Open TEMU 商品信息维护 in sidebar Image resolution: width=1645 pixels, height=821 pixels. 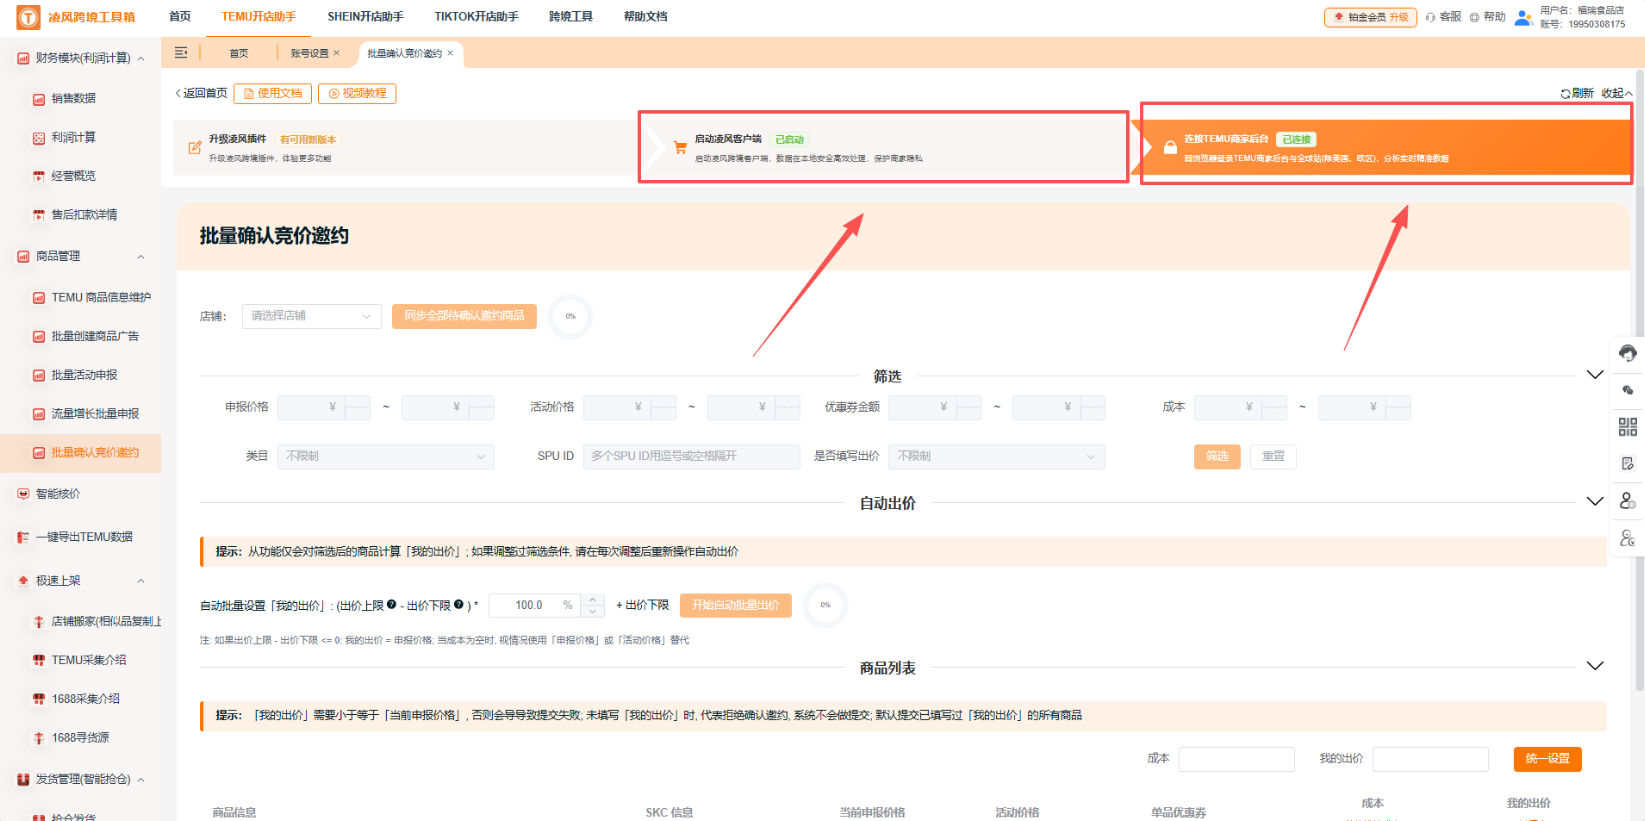click(x=101, y=297)
